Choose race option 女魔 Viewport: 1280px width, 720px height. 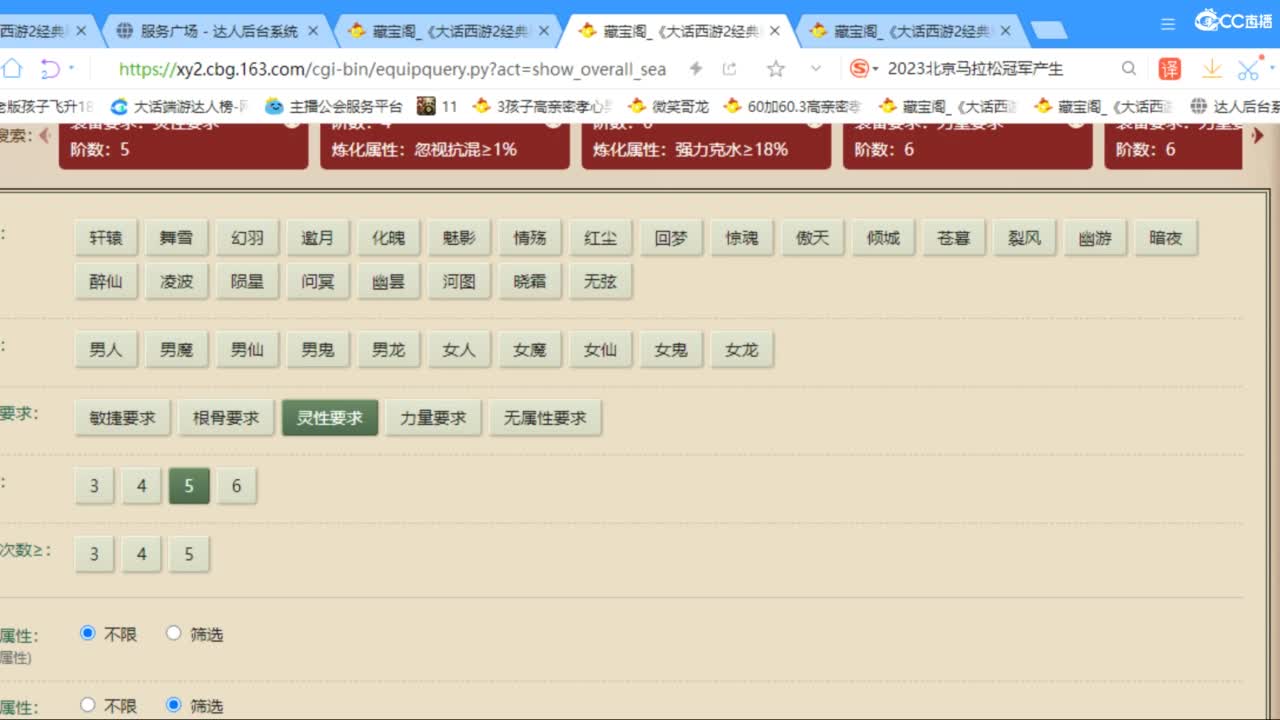coord(530,350)
